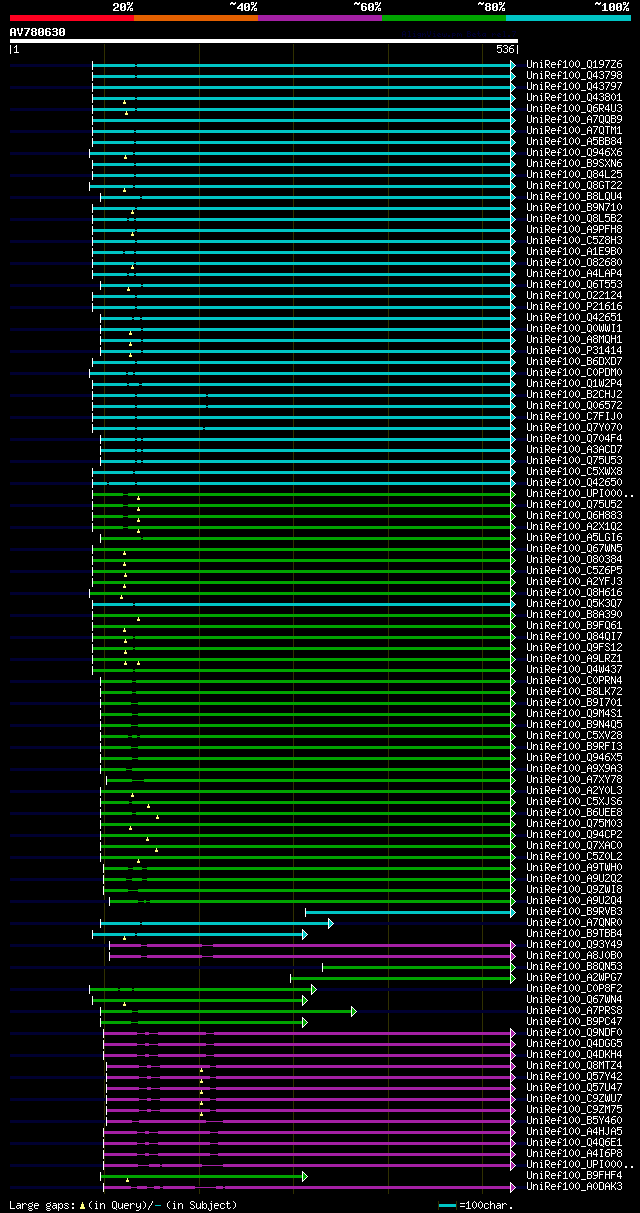Select label UniRef100_P21616
Screen dimensions: 640x1213
tap(574, 306)
